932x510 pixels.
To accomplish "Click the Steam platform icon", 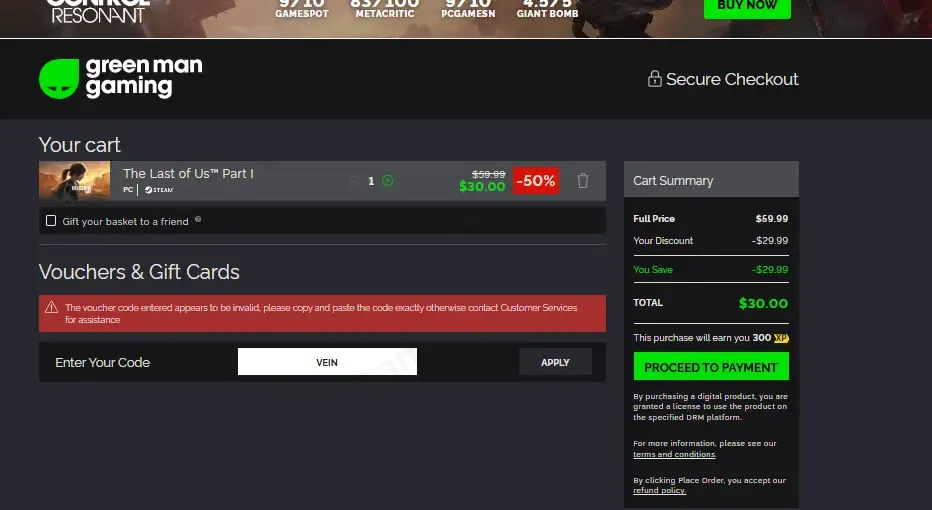I will tap(159, 190).
